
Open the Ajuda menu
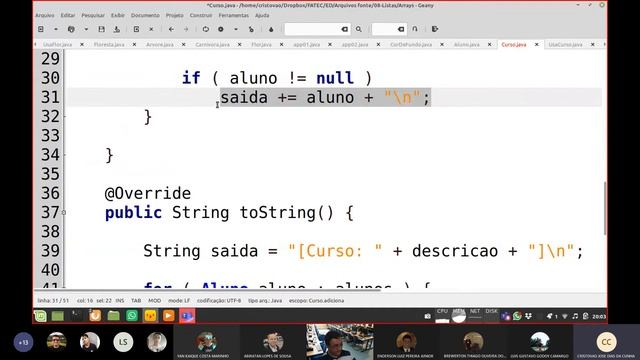pyautogui.click(x=262, y=16)
